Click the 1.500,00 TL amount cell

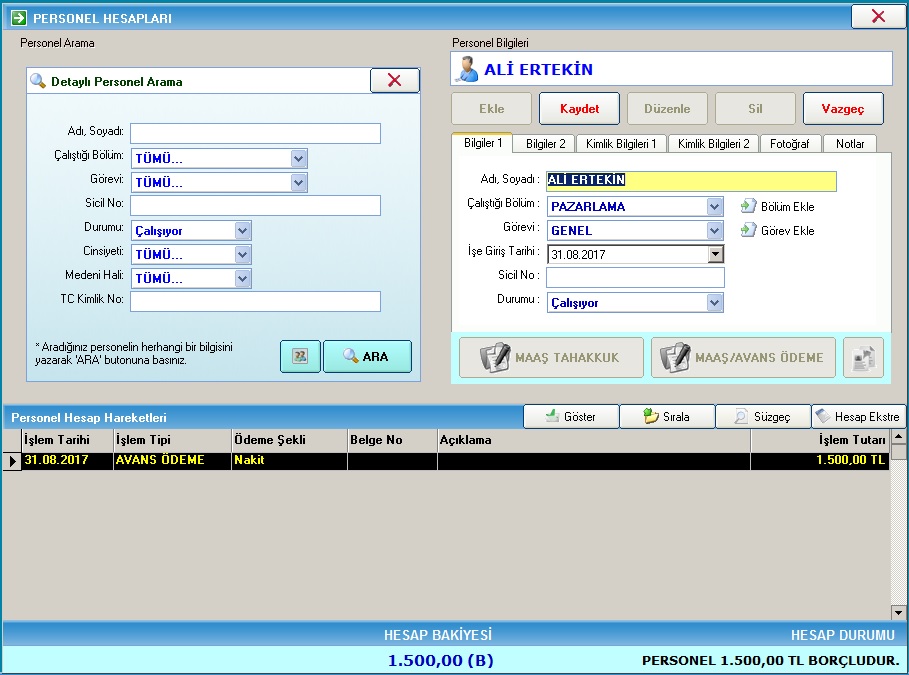click(x=820, y=460)
